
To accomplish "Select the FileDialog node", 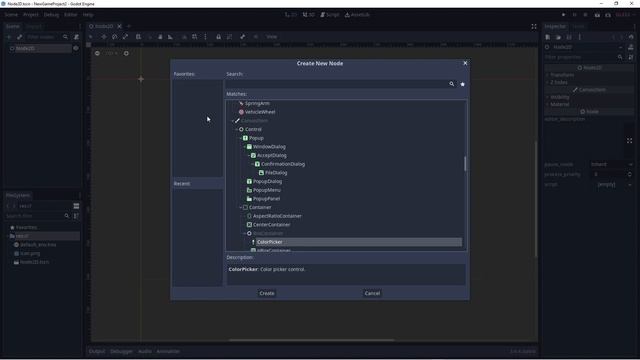I will point(276,173).
